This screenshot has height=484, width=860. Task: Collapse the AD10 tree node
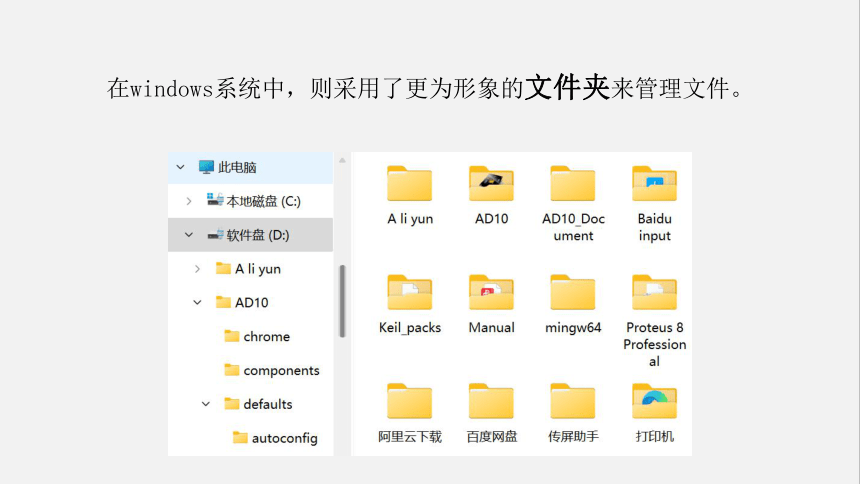(x=197, y=302)
